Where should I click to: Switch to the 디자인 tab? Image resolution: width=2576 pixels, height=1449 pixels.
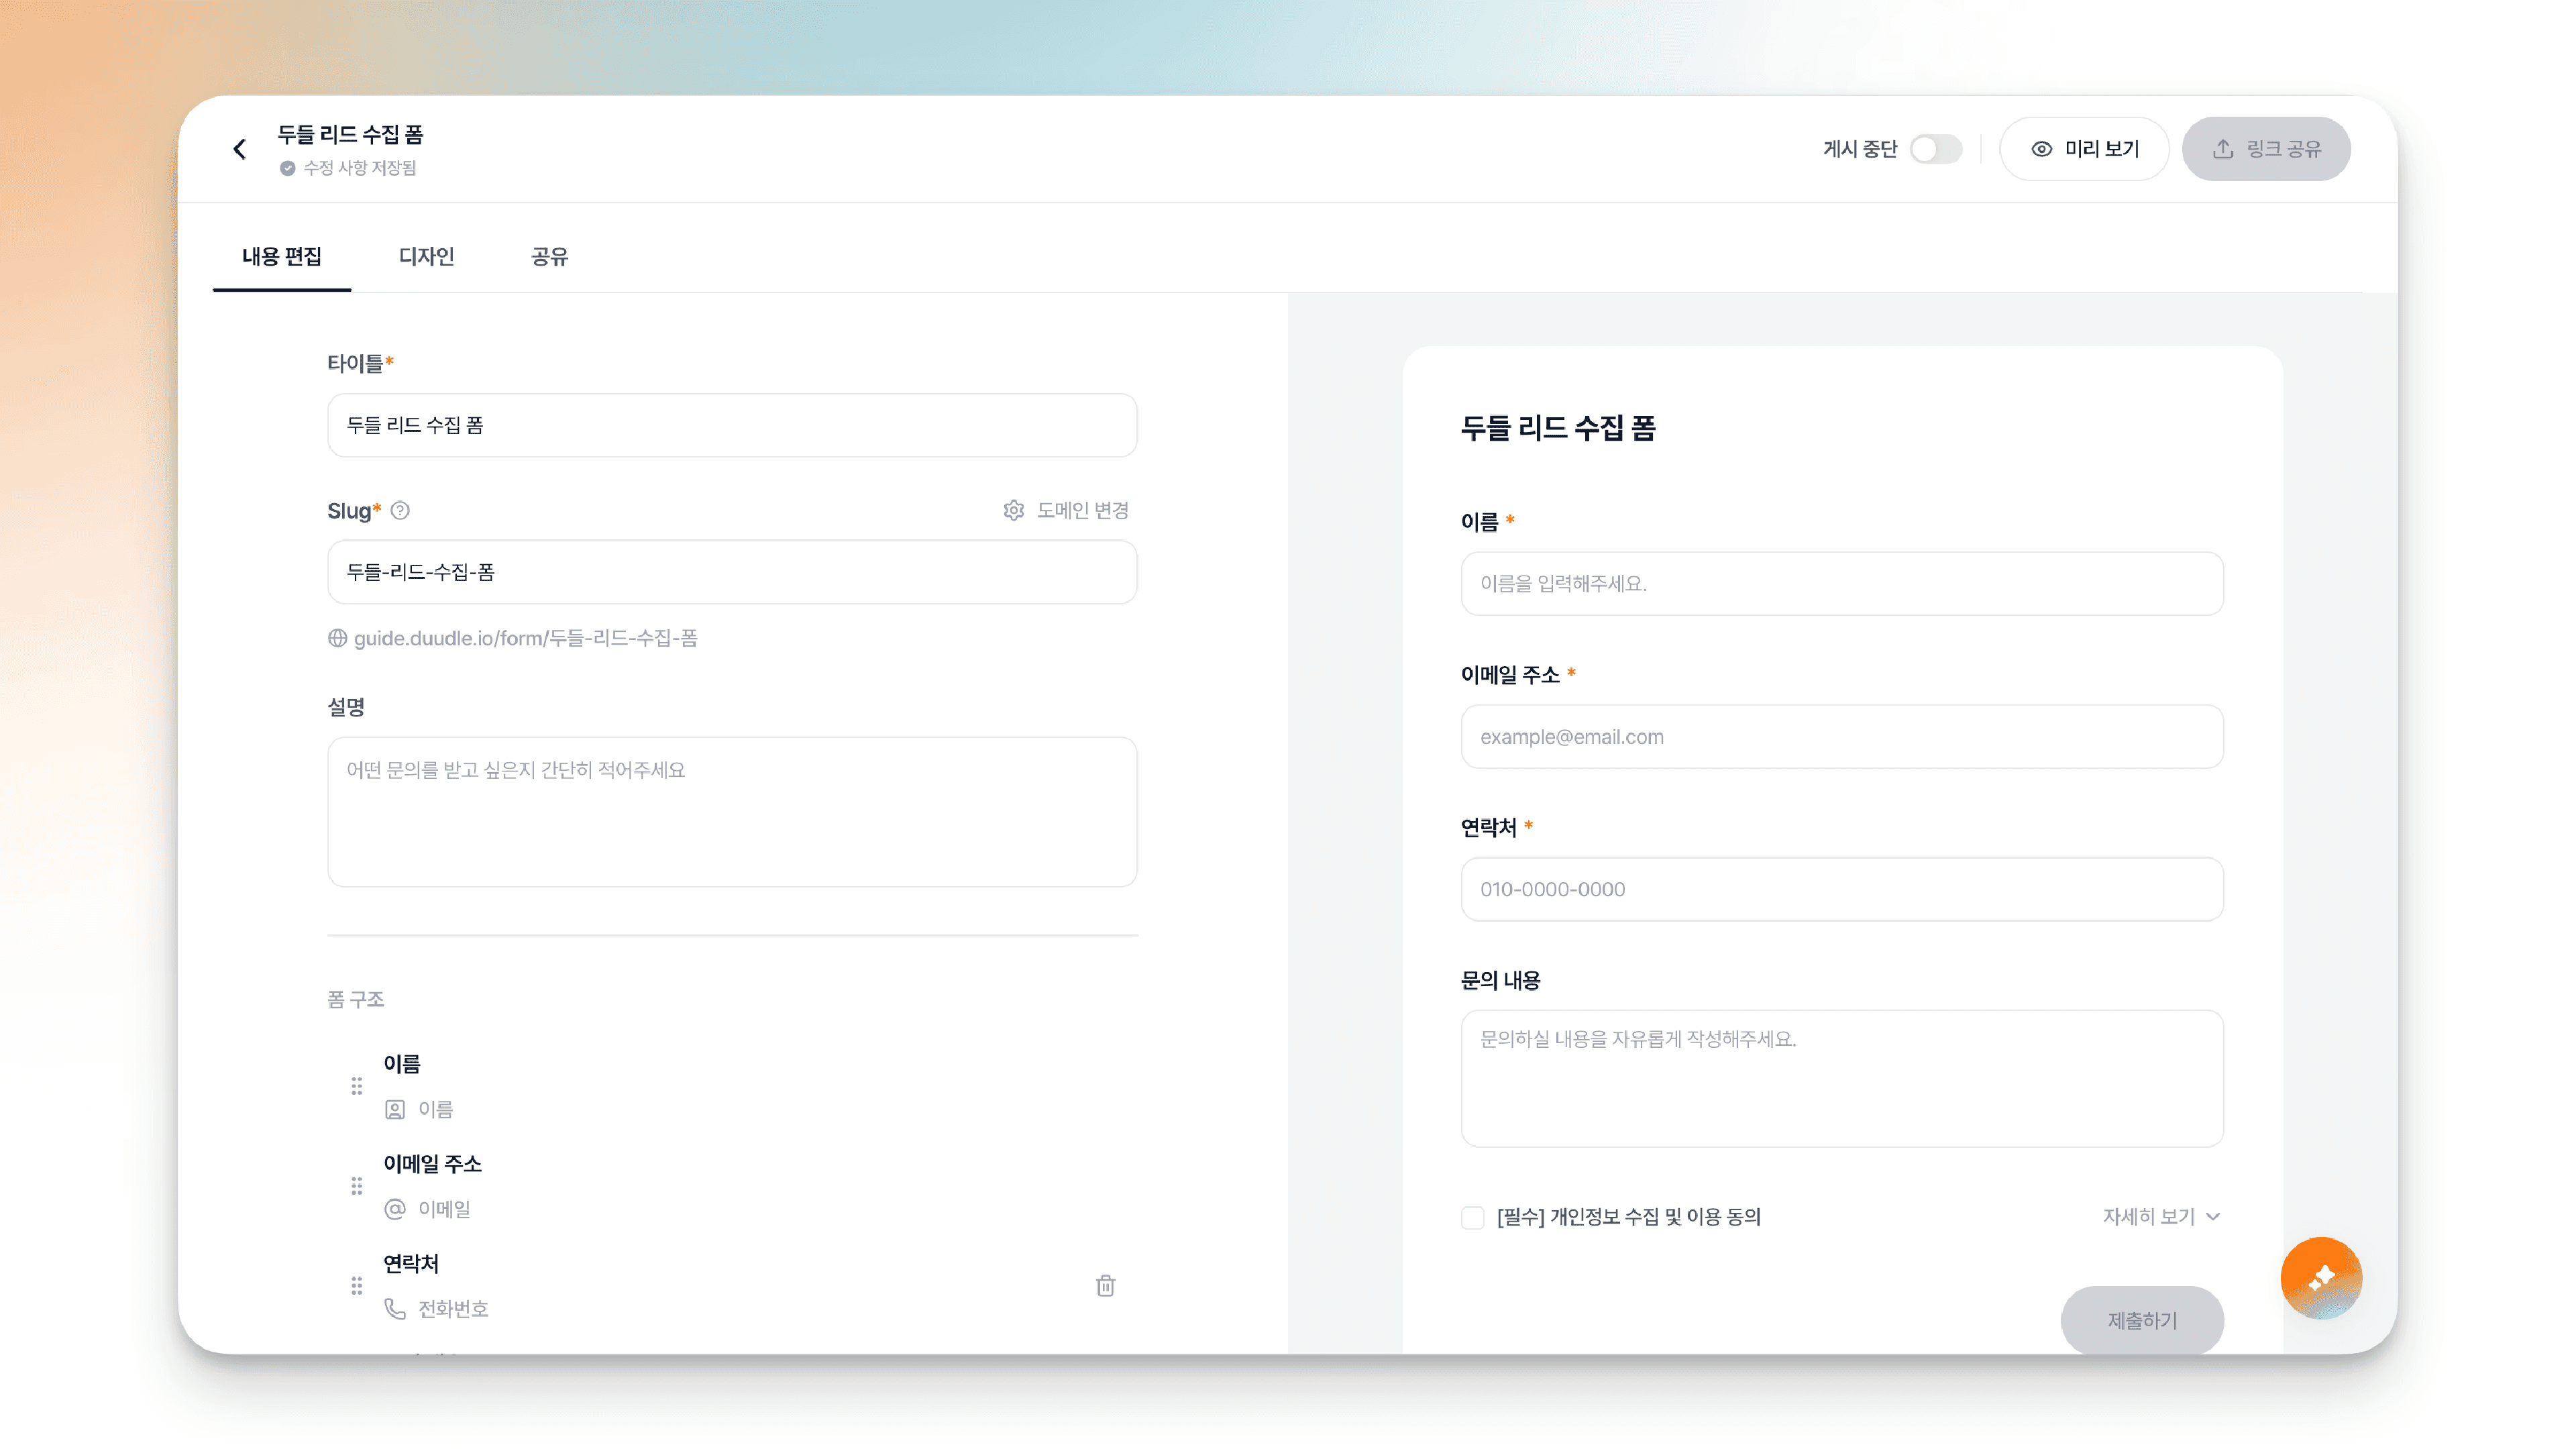pyautogui.click(x=427, y=256)
